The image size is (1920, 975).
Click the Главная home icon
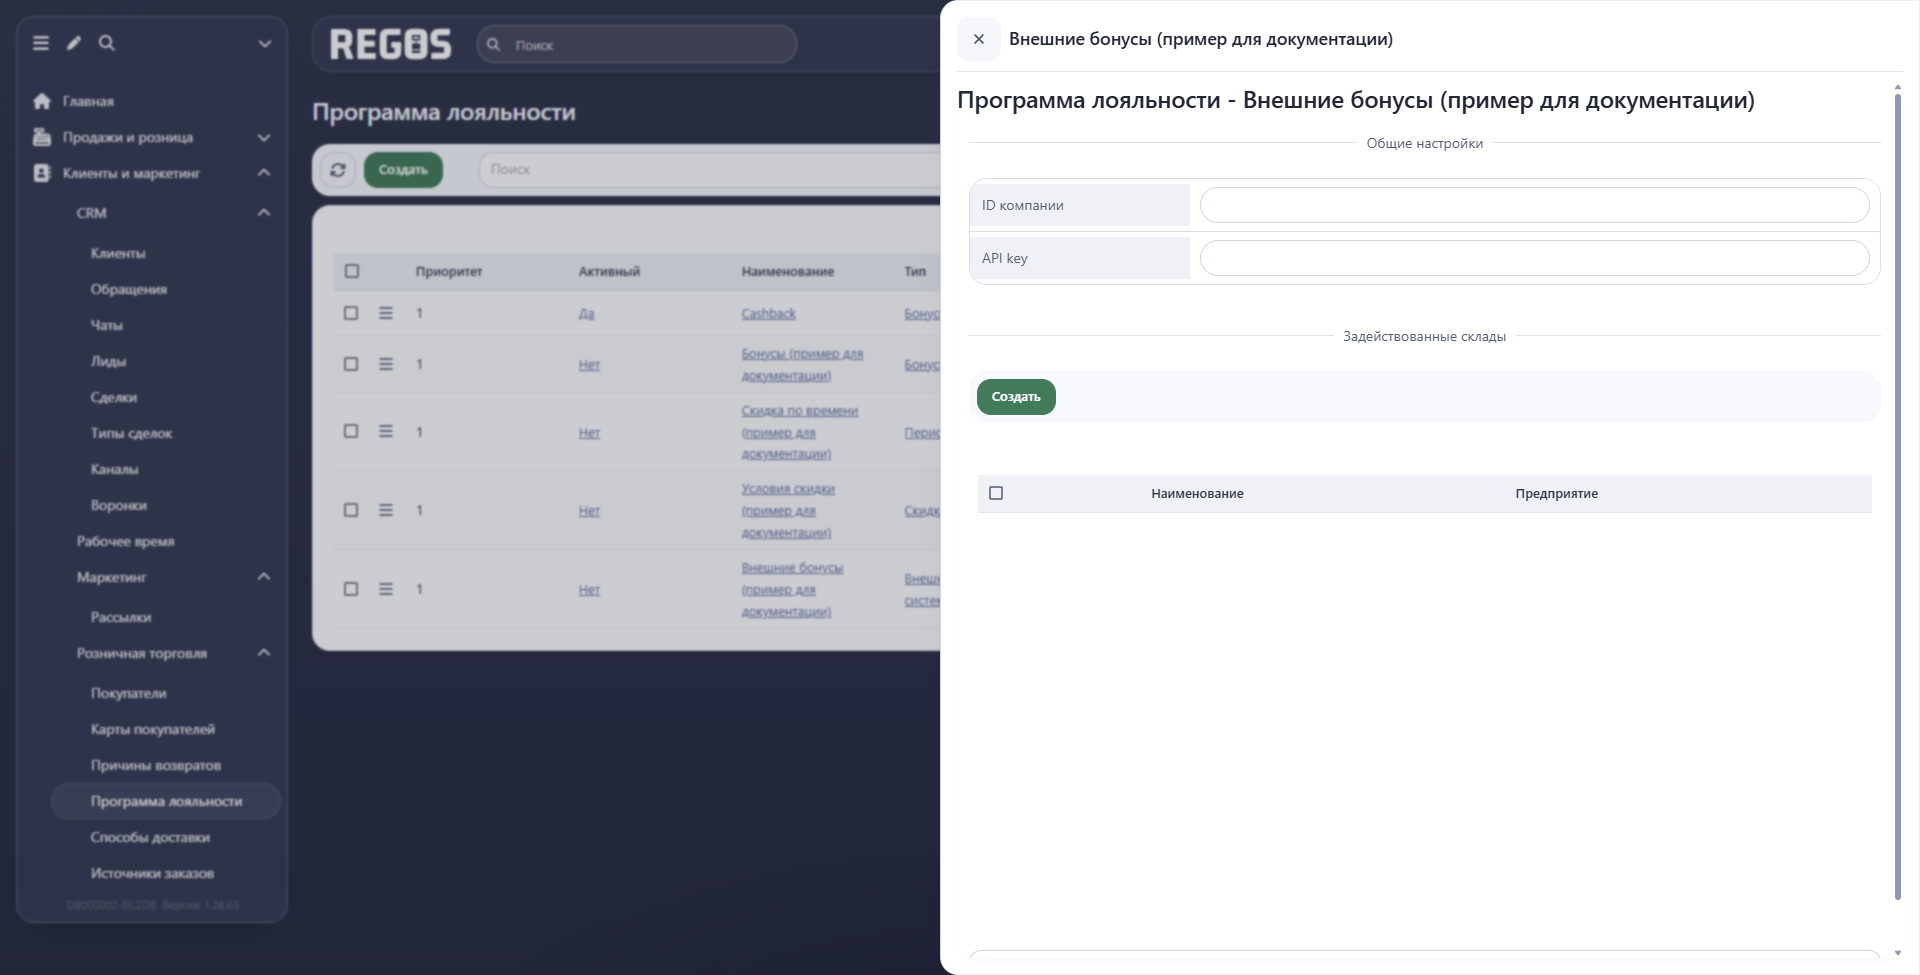tap(42, 101)
